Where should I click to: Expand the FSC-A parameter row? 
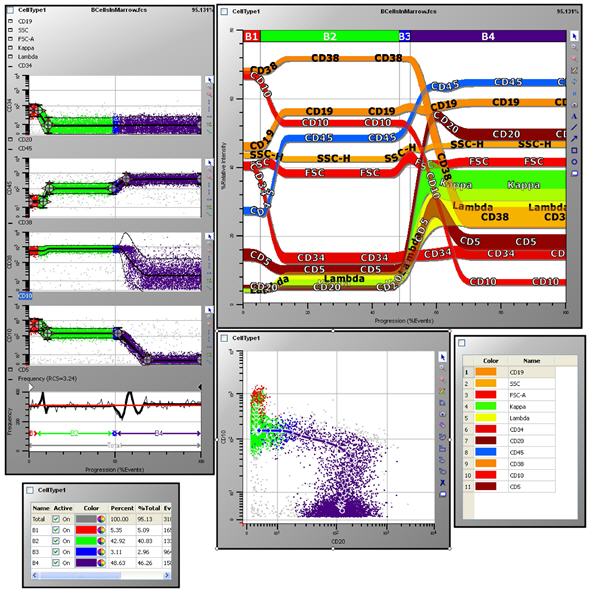10,39
